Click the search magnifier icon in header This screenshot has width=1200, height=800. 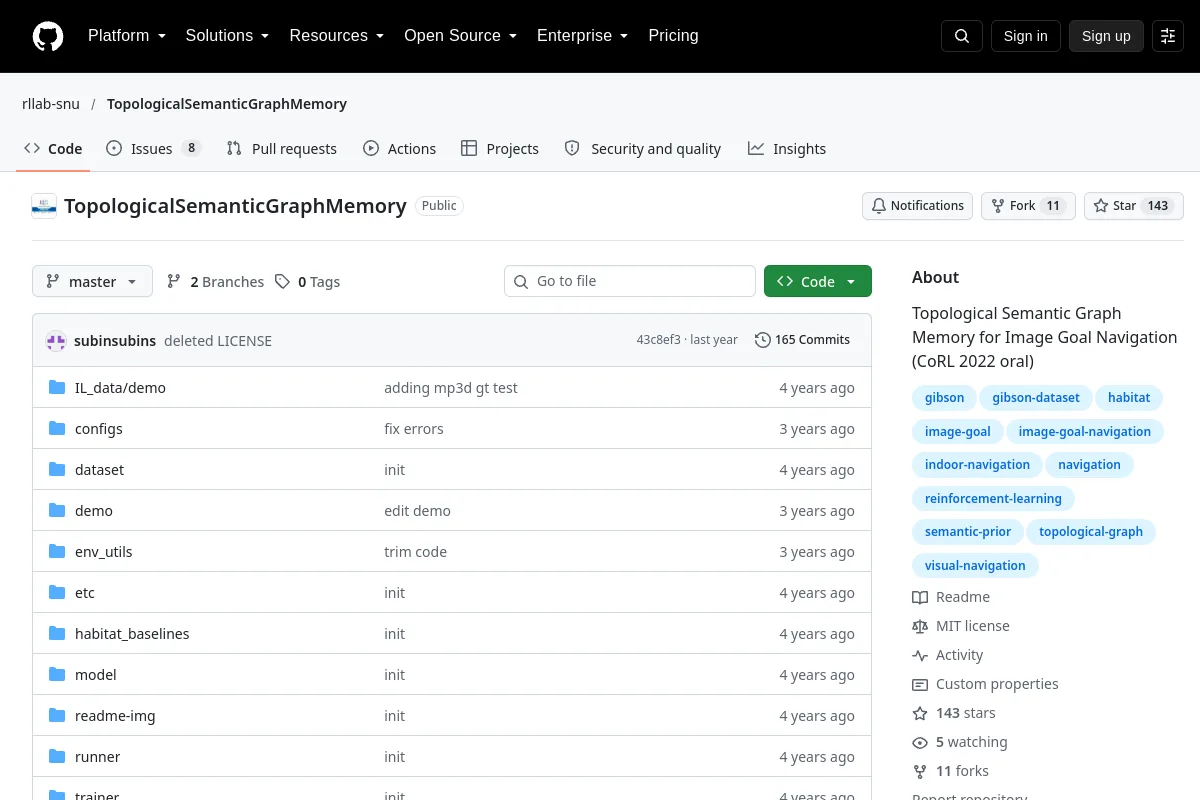coord(962,36)
